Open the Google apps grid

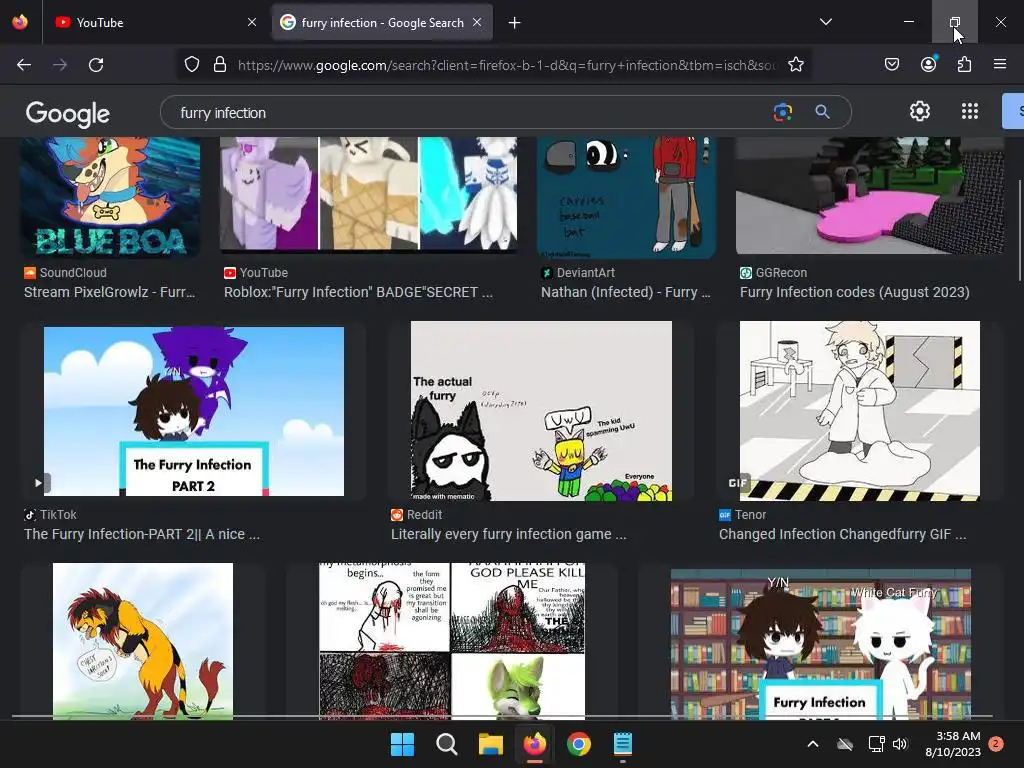(x=970, y=112)
